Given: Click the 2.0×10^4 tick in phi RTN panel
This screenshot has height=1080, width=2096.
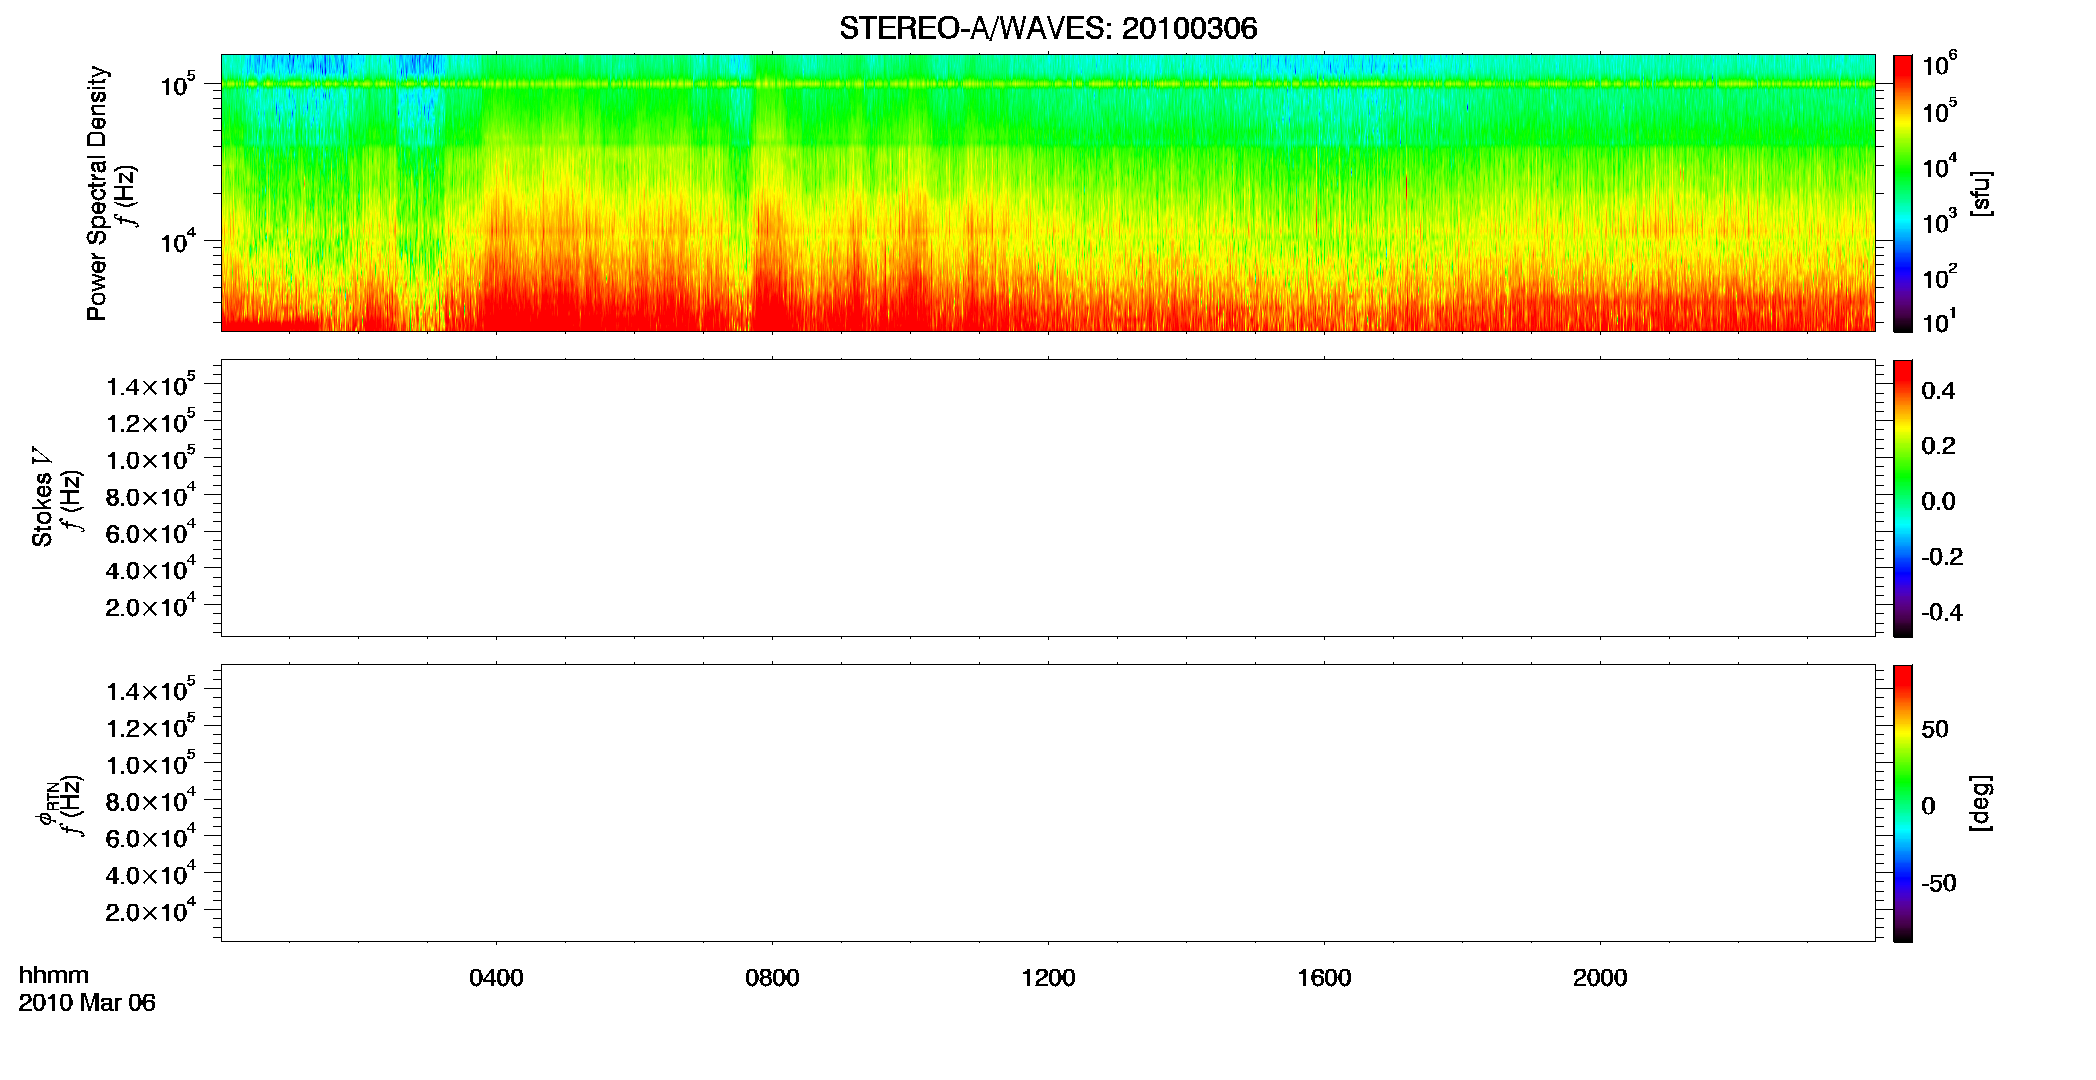Looking at the screenshot, I should [151, 910].
